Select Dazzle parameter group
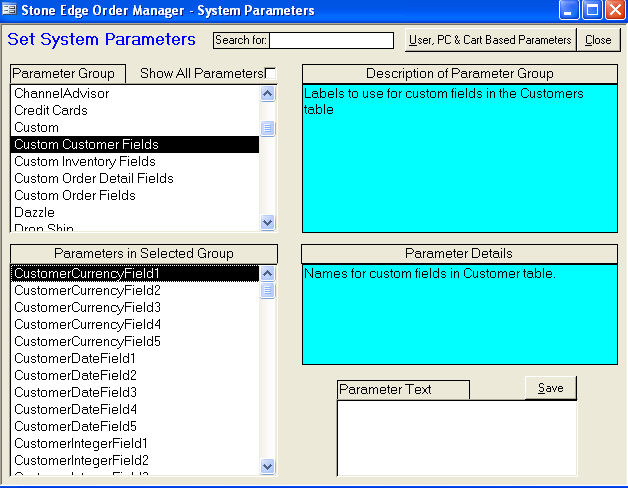Image resolution: width=628 pixels, height=488 pixels. pos(135,212)
